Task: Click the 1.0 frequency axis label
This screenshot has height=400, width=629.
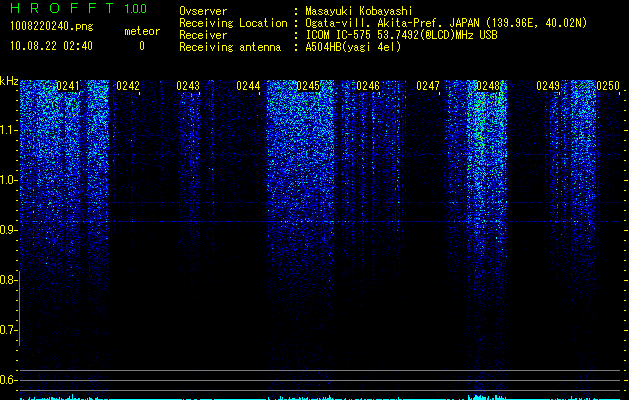Action: [8, 180]
